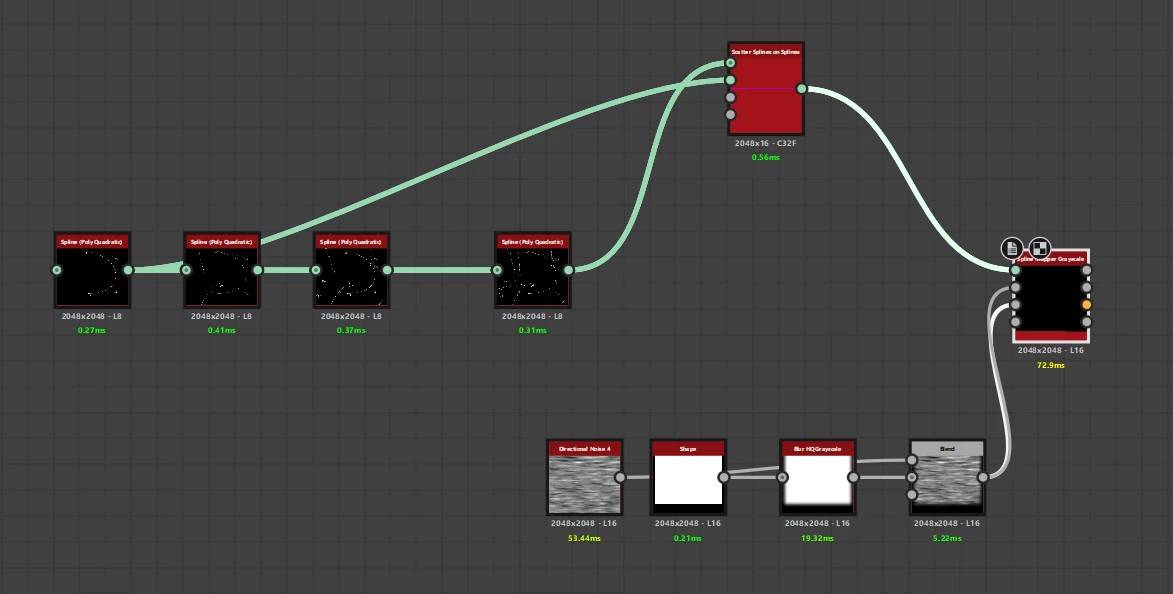Click the bottom output port of Spline Mapper Grayscale
This screenshot has height=594, width=1173.
coord(1087,322)
